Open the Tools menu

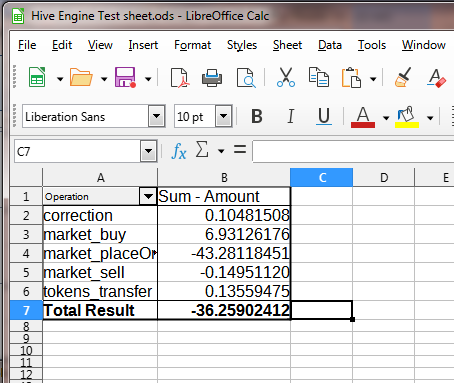pyautogui.click(x=372, y=45)
